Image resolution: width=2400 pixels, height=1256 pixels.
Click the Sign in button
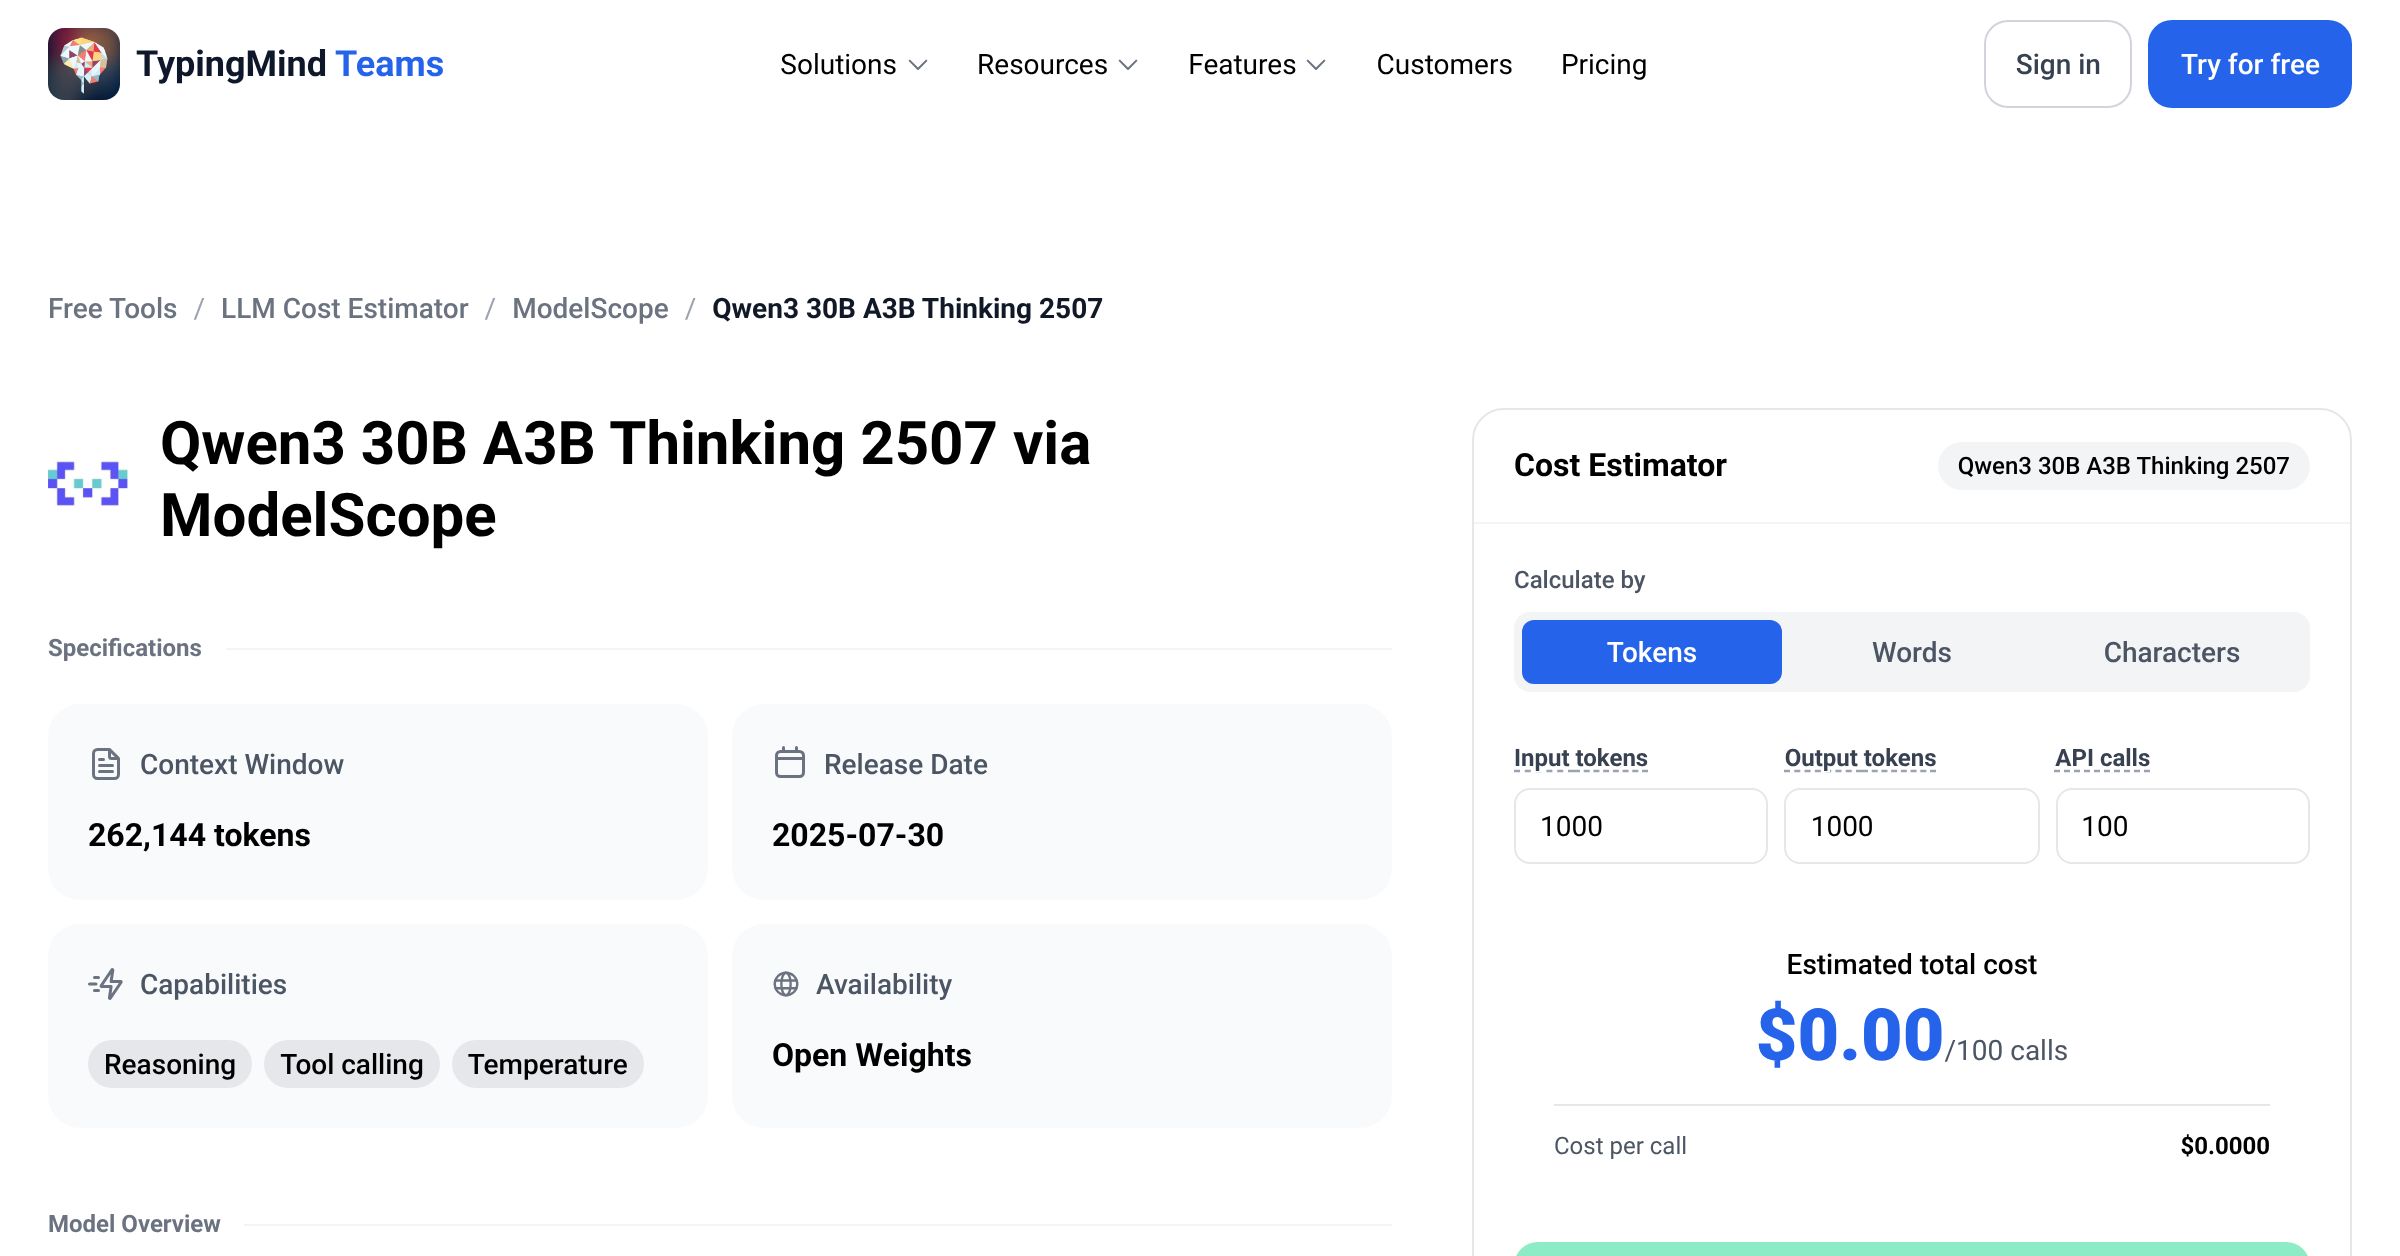coord(2057,64)
